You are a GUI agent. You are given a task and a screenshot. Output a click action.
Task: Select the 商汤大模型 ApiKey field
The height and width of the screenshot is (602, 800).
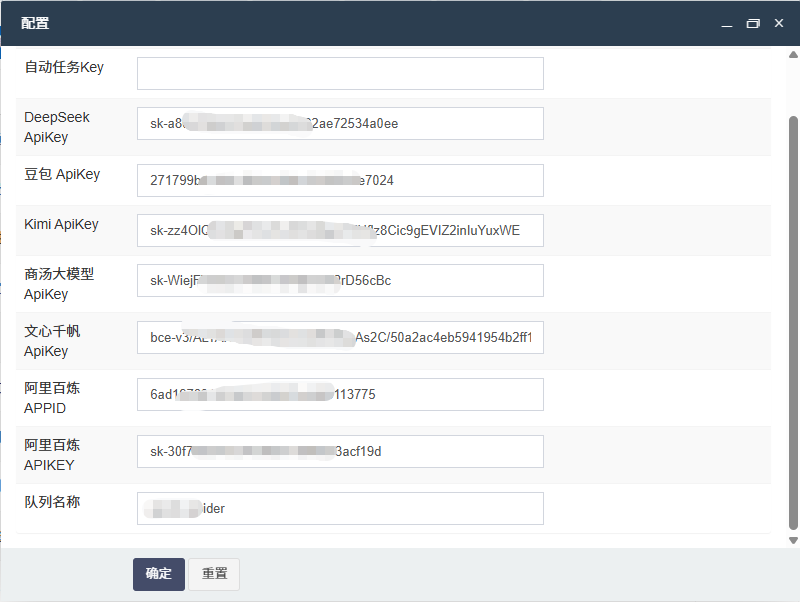click(x=340, y=281)
